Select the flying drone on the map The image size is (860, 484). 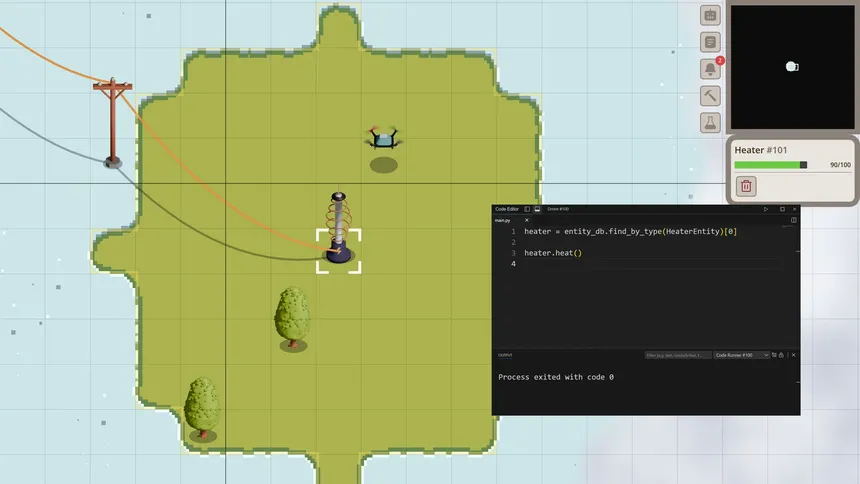coord(383,138)
